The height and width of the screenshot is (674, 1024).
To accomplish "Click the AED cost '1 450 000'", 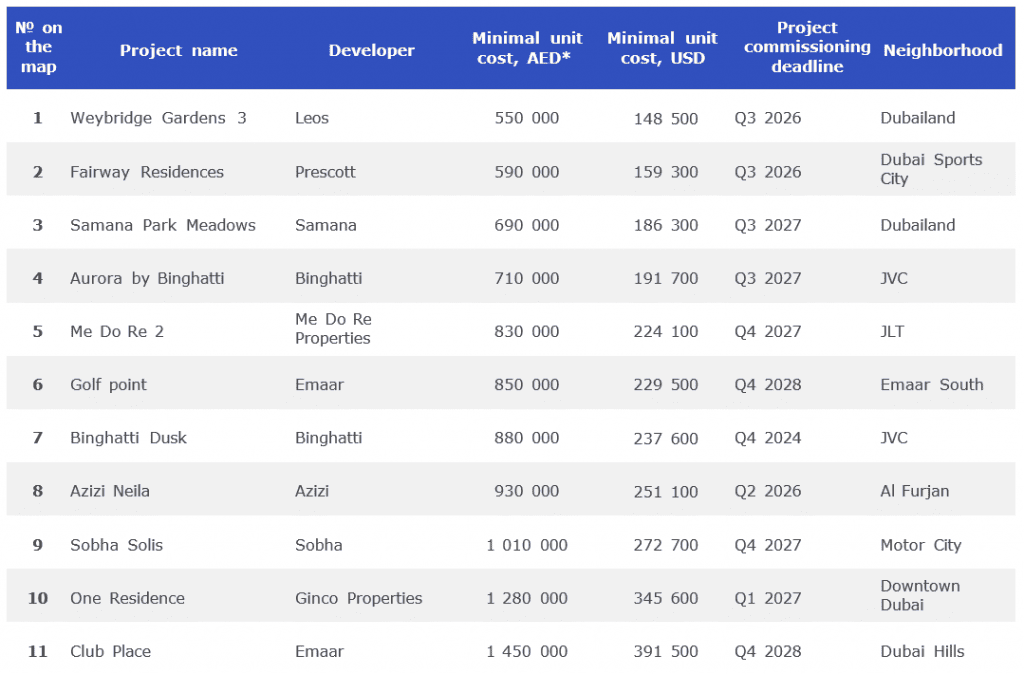I will click(526, 652).
